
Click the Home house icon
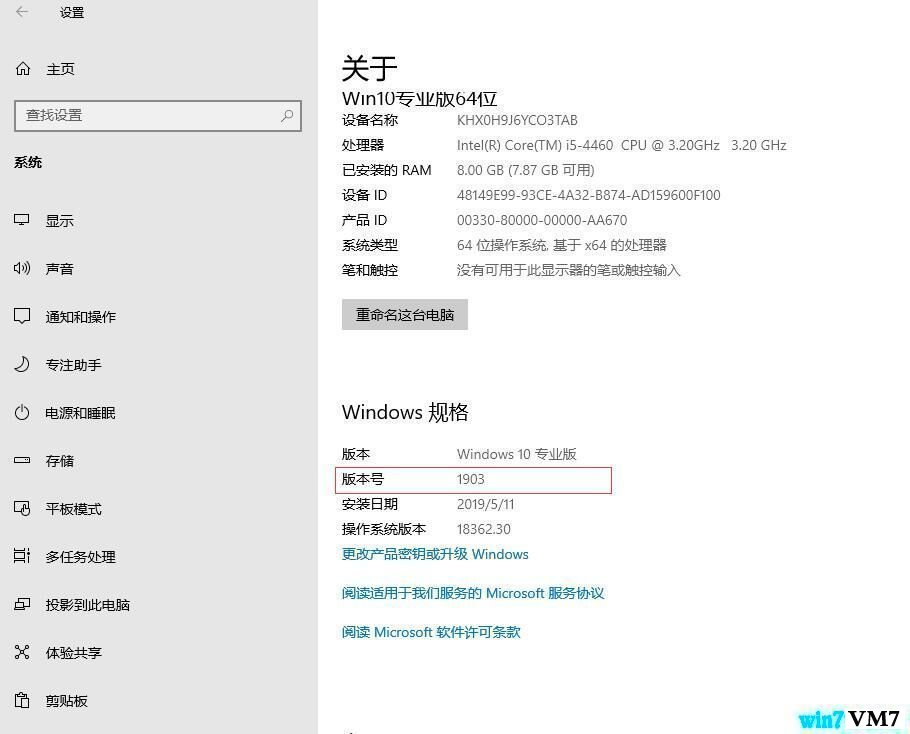(x=23, y=68)
